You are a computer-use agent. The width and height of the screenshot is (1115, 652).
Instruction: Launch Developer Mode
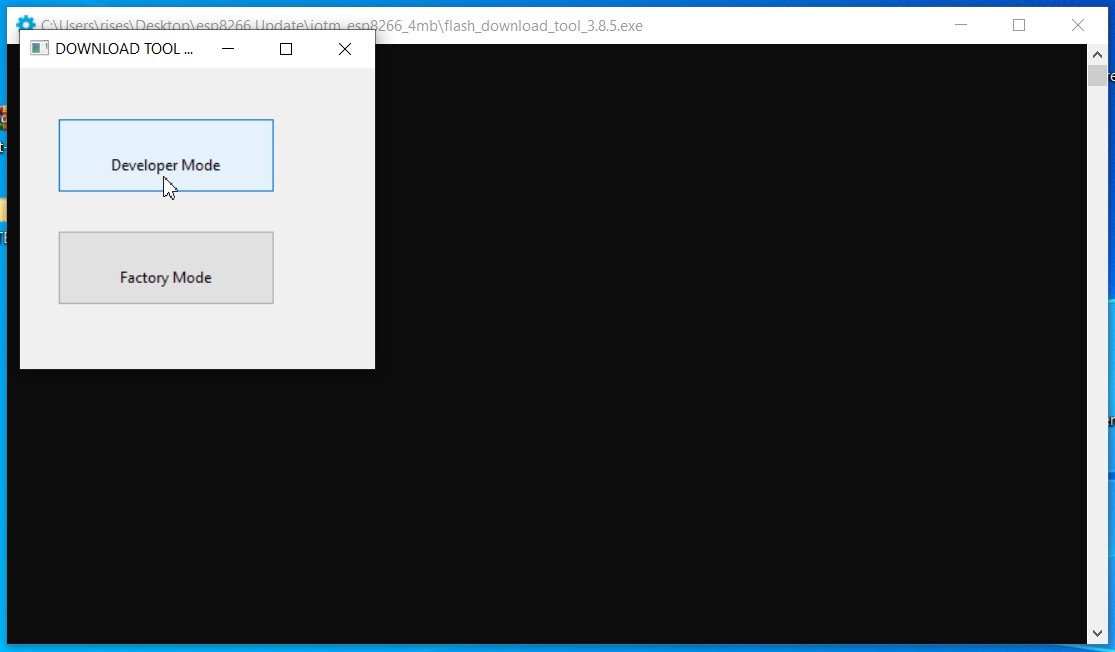coord(166,155)
